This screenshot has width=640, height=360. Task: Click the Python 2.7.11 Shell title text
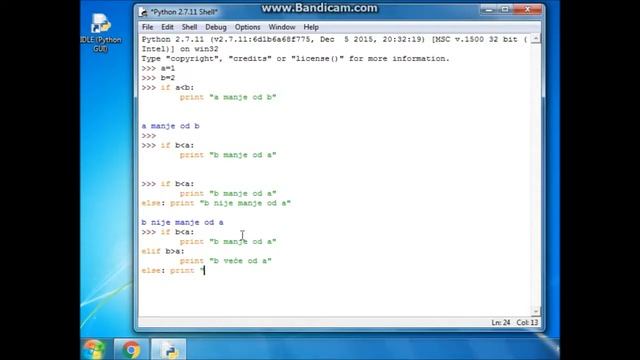(184, 12)
